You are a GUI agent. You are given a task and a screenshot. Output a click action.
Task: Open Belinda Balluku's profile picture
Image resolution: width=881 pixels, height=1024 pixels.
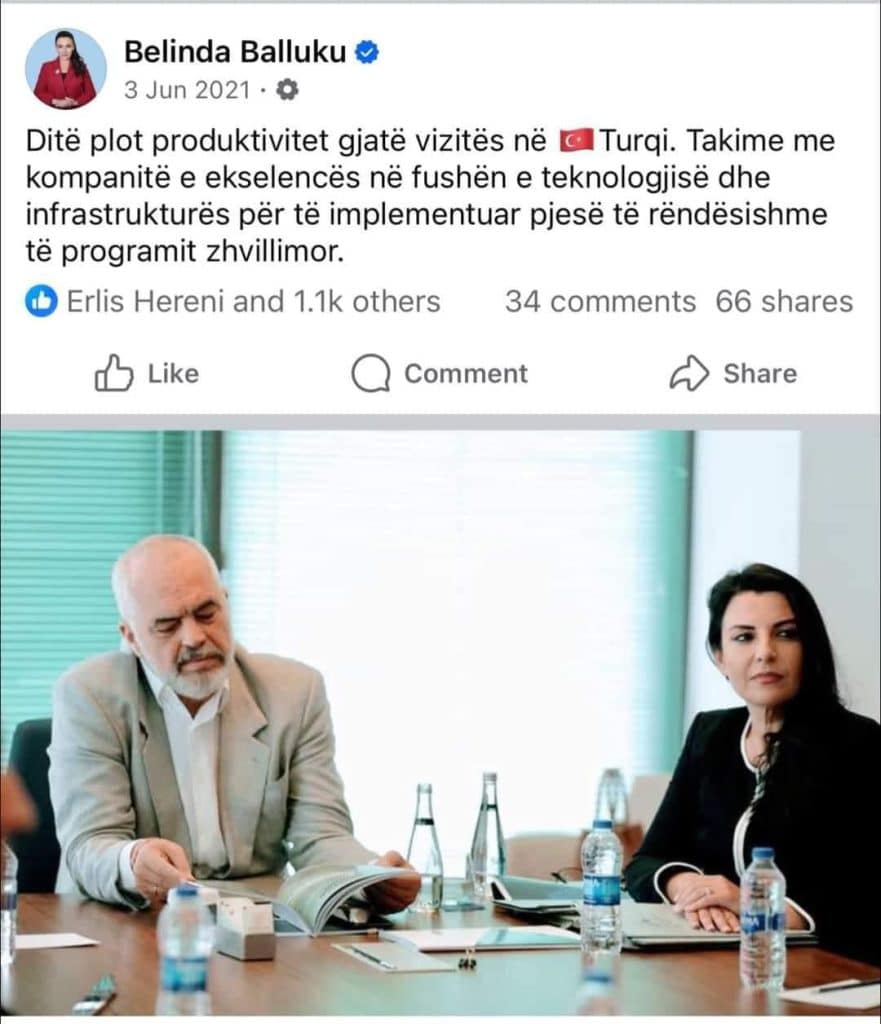[x=65, y=69]
